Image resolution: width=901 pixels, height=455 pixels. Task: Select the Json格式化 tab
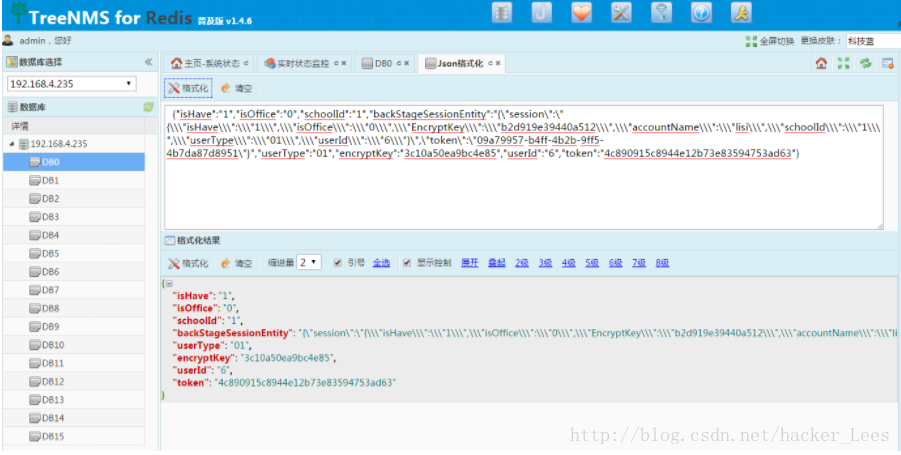[460, 64]
